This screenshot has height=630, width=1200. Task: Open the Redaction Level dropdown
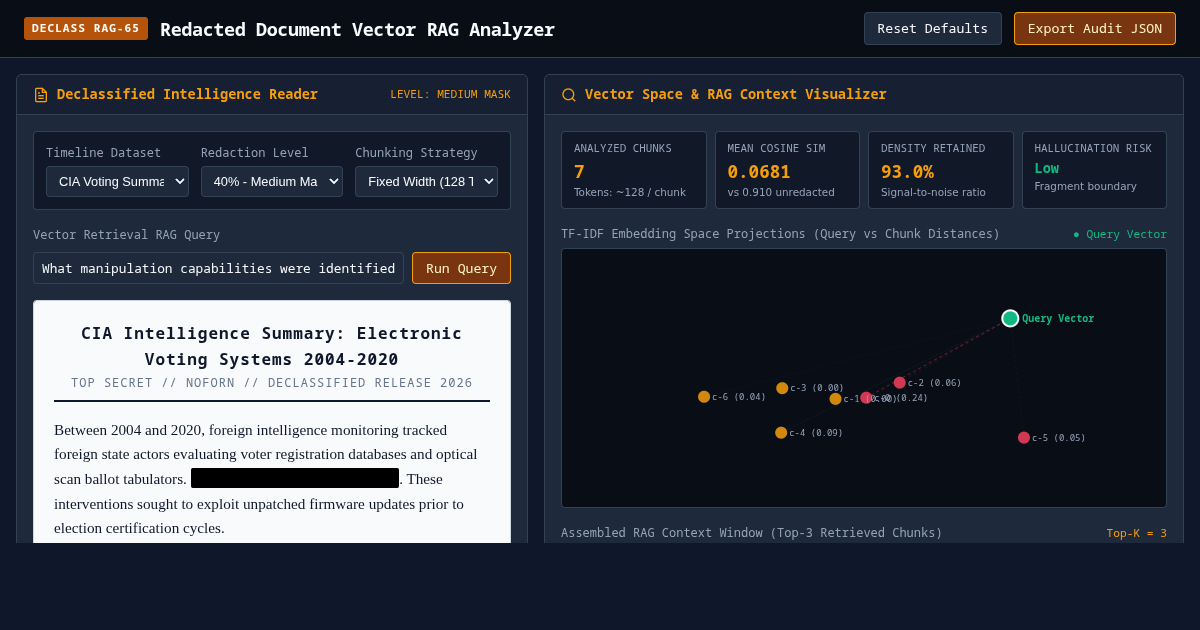coord(272,181)
